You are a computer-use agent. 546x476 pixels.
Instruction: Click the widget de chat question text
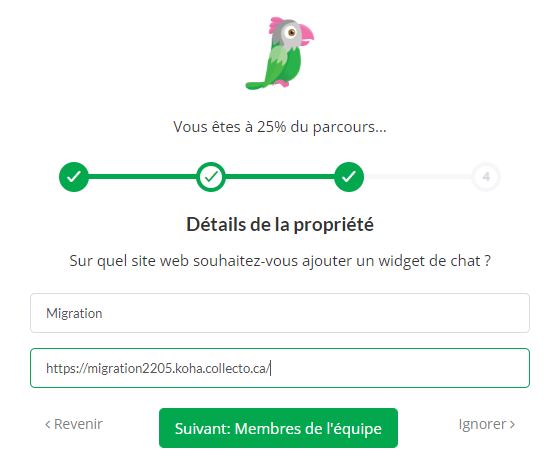point(280,261)
